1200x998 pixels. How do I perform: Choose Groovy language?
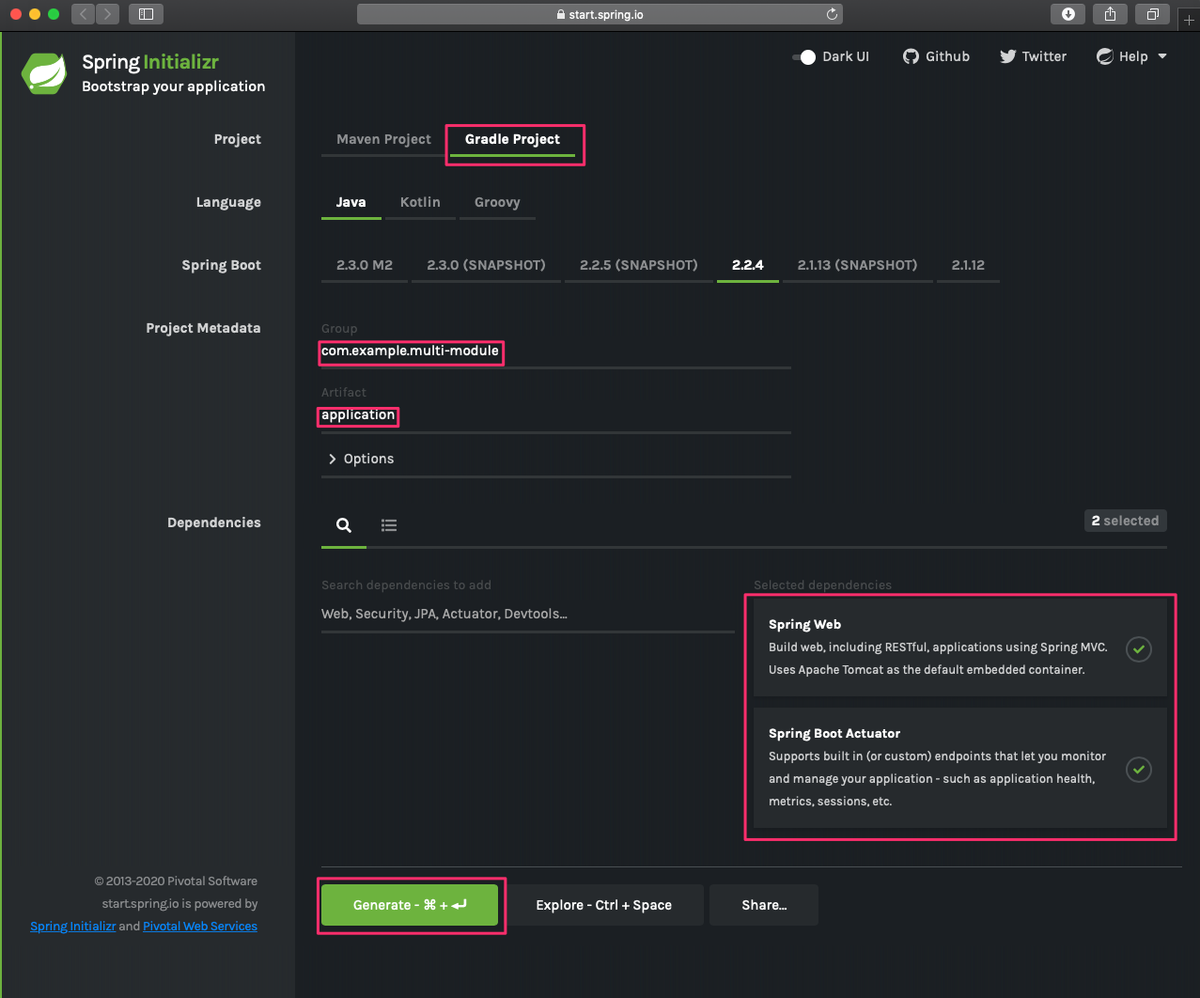[x=497, y=202]
